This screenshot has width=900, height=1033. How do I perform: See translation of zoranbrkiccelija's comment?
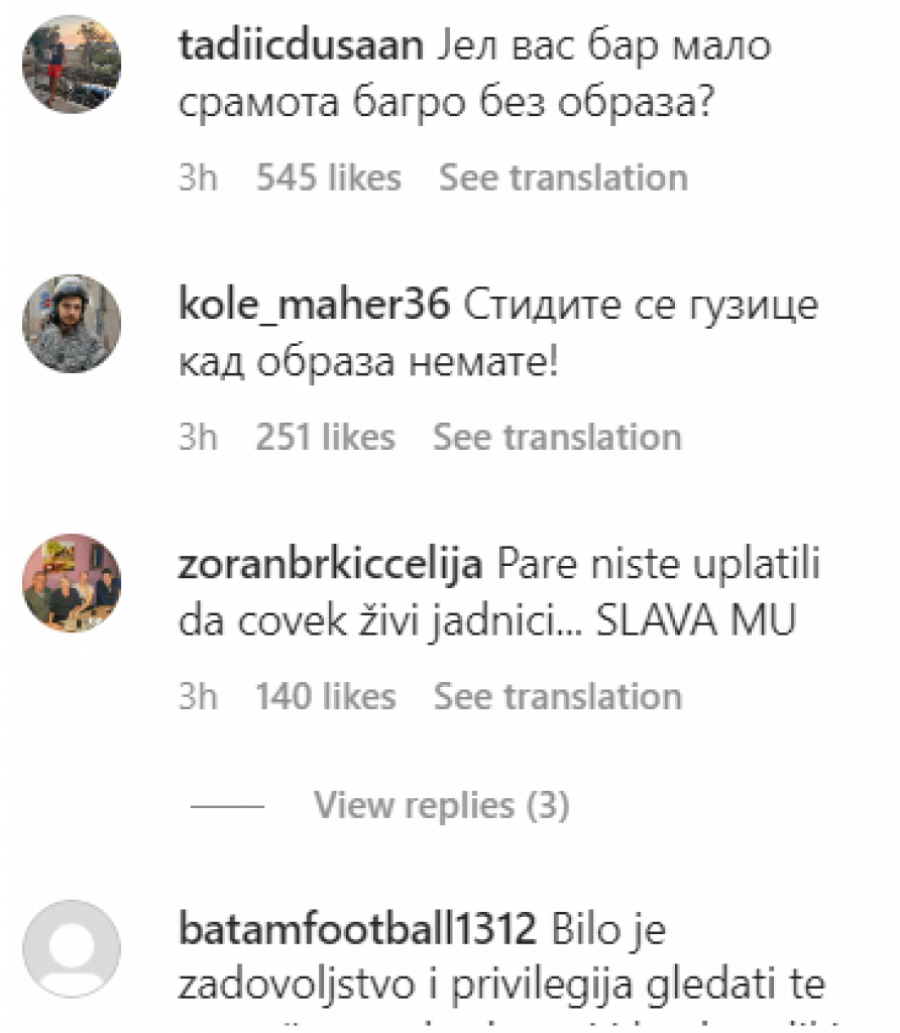click(558, 697)
